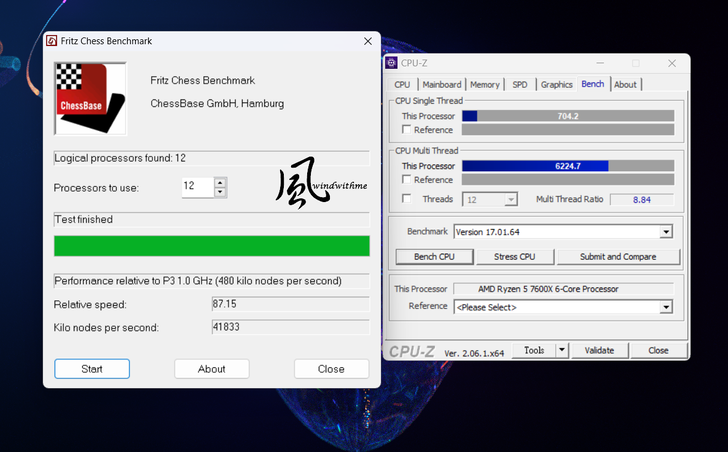Click the Stress CPU button
This screenshot has width=728, height=452.
(x=514, y=257)
